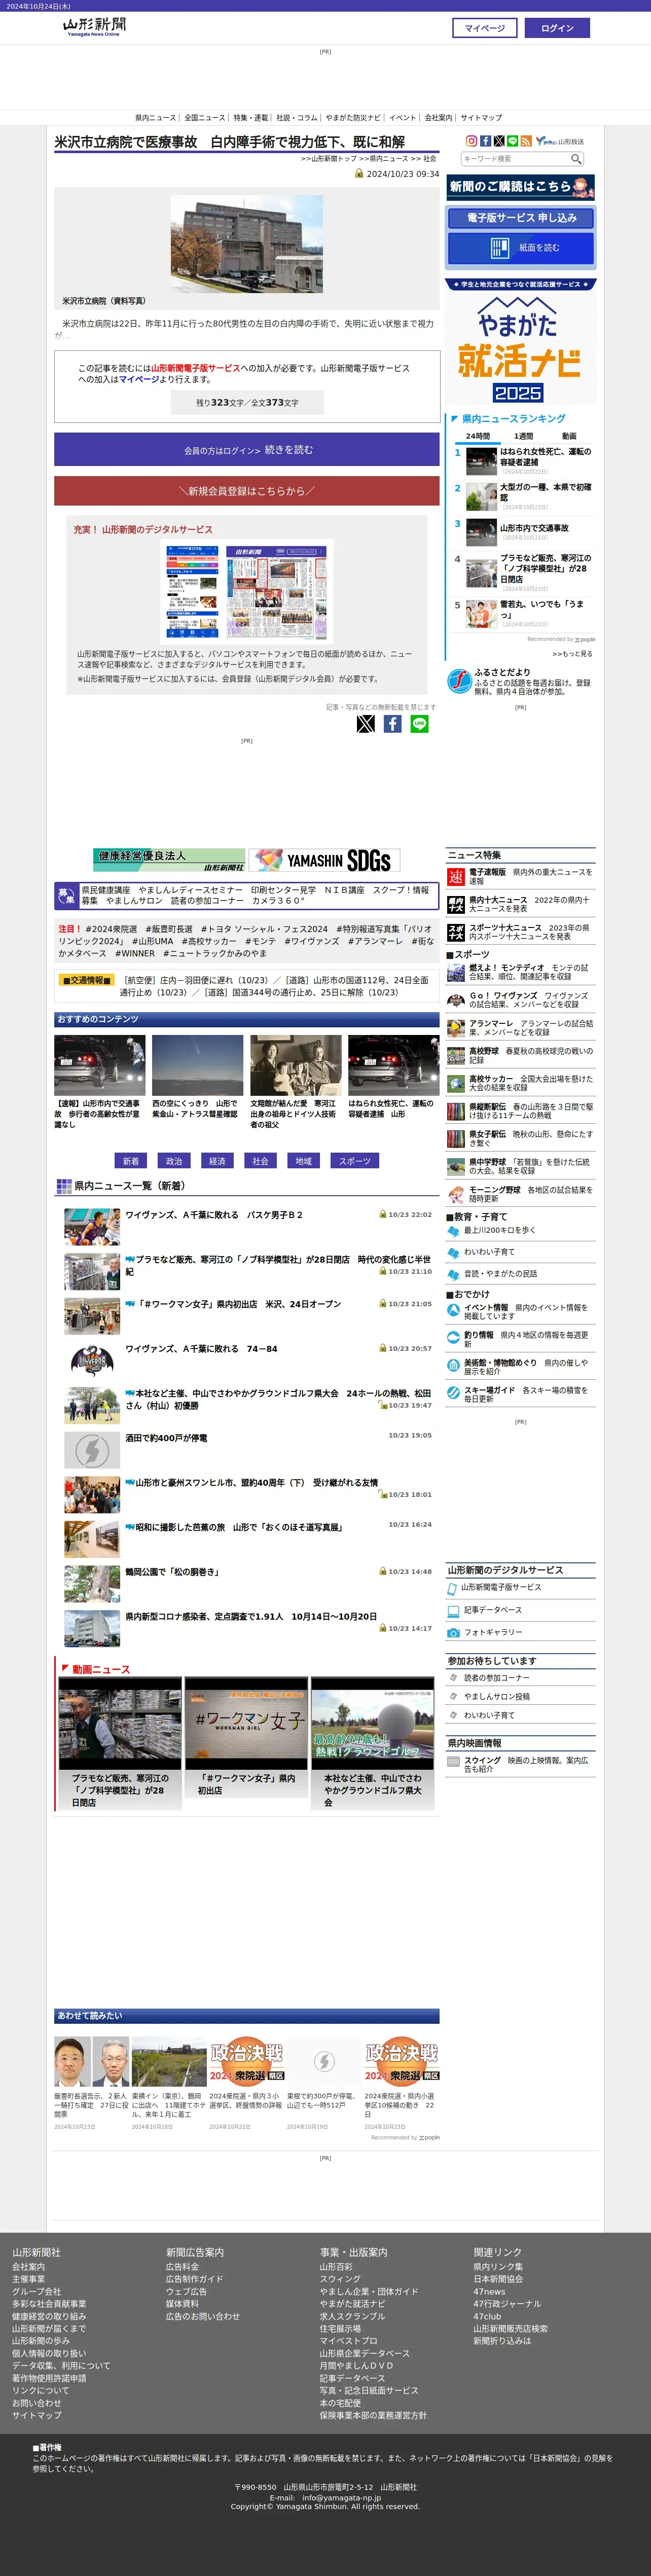Click the camera icon beside フォトギャラリー
Screen dimensions: 651x2576
click(x=453, y=1633)
